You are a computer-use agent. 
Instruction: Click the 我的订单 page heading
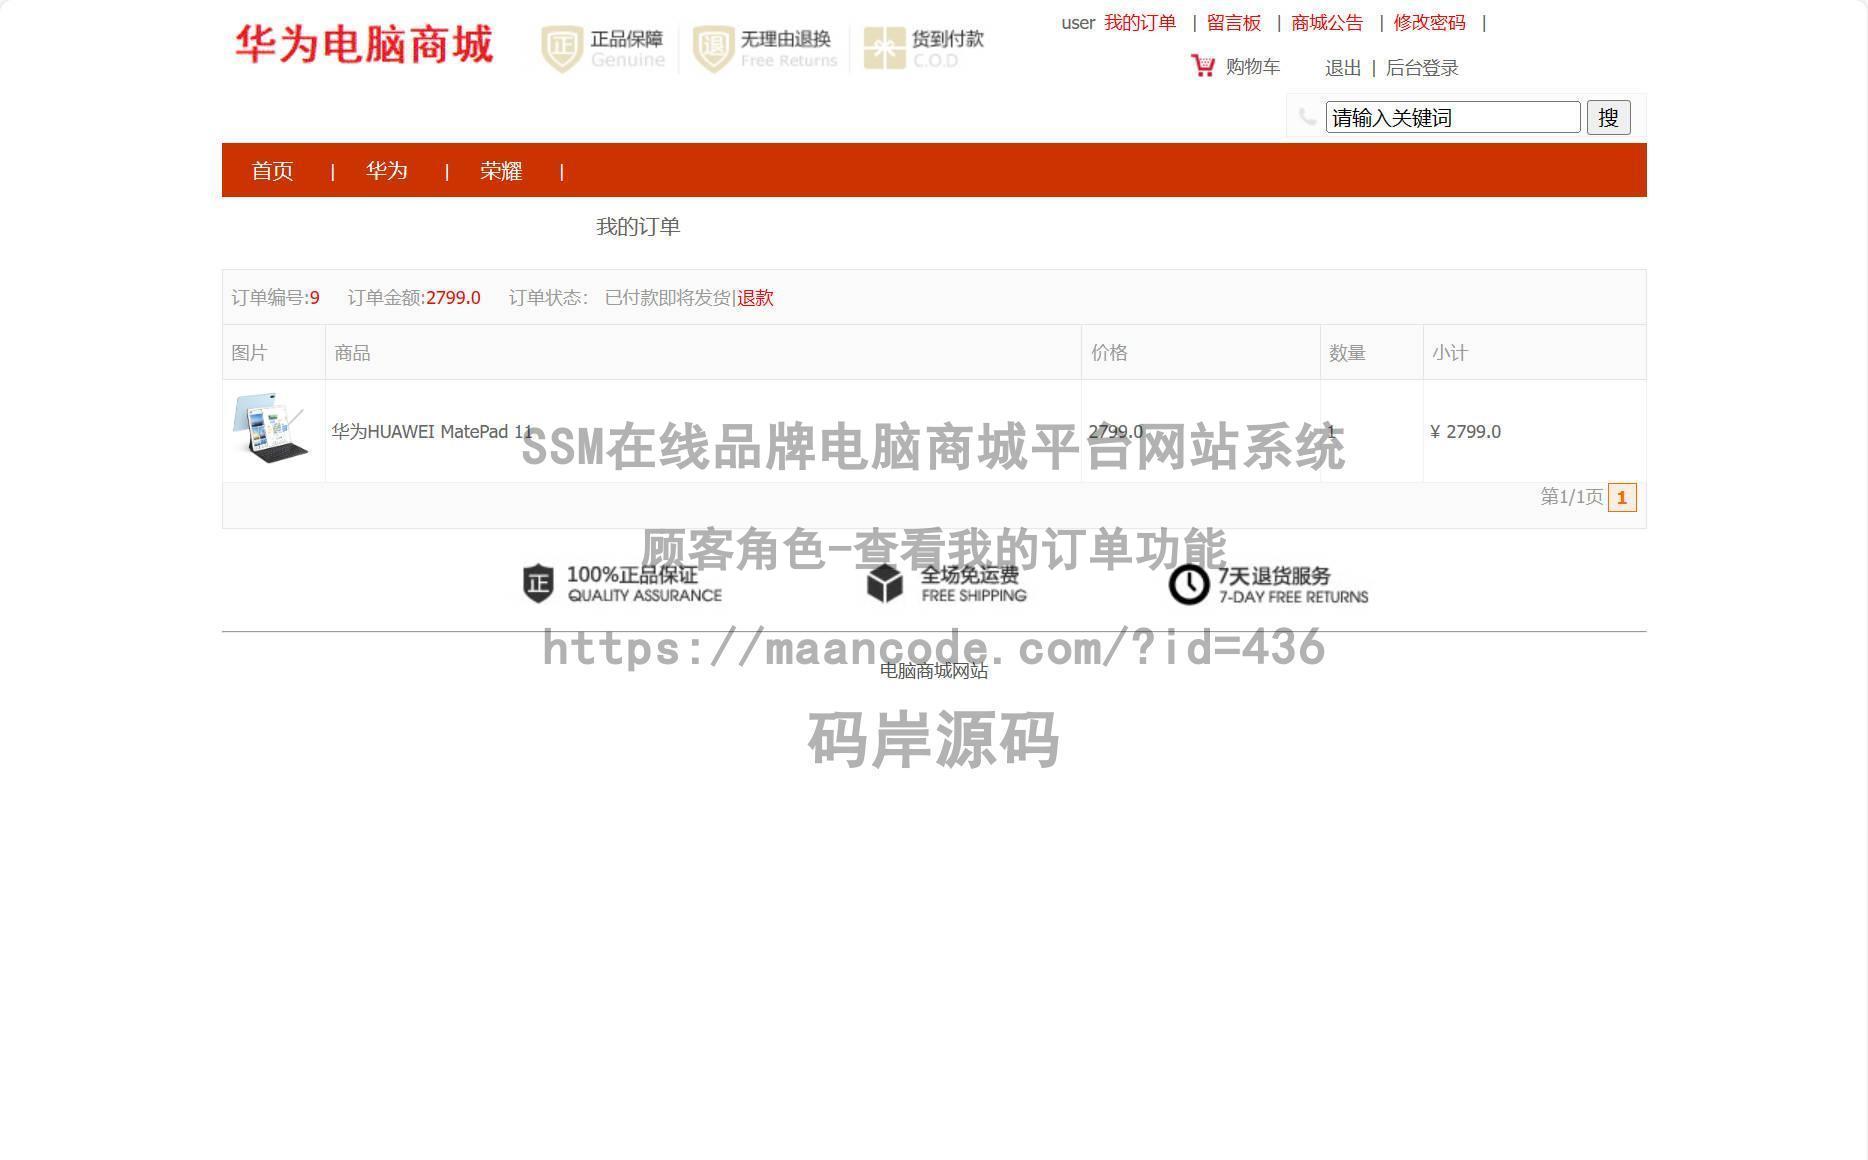[x=638, y=227]
